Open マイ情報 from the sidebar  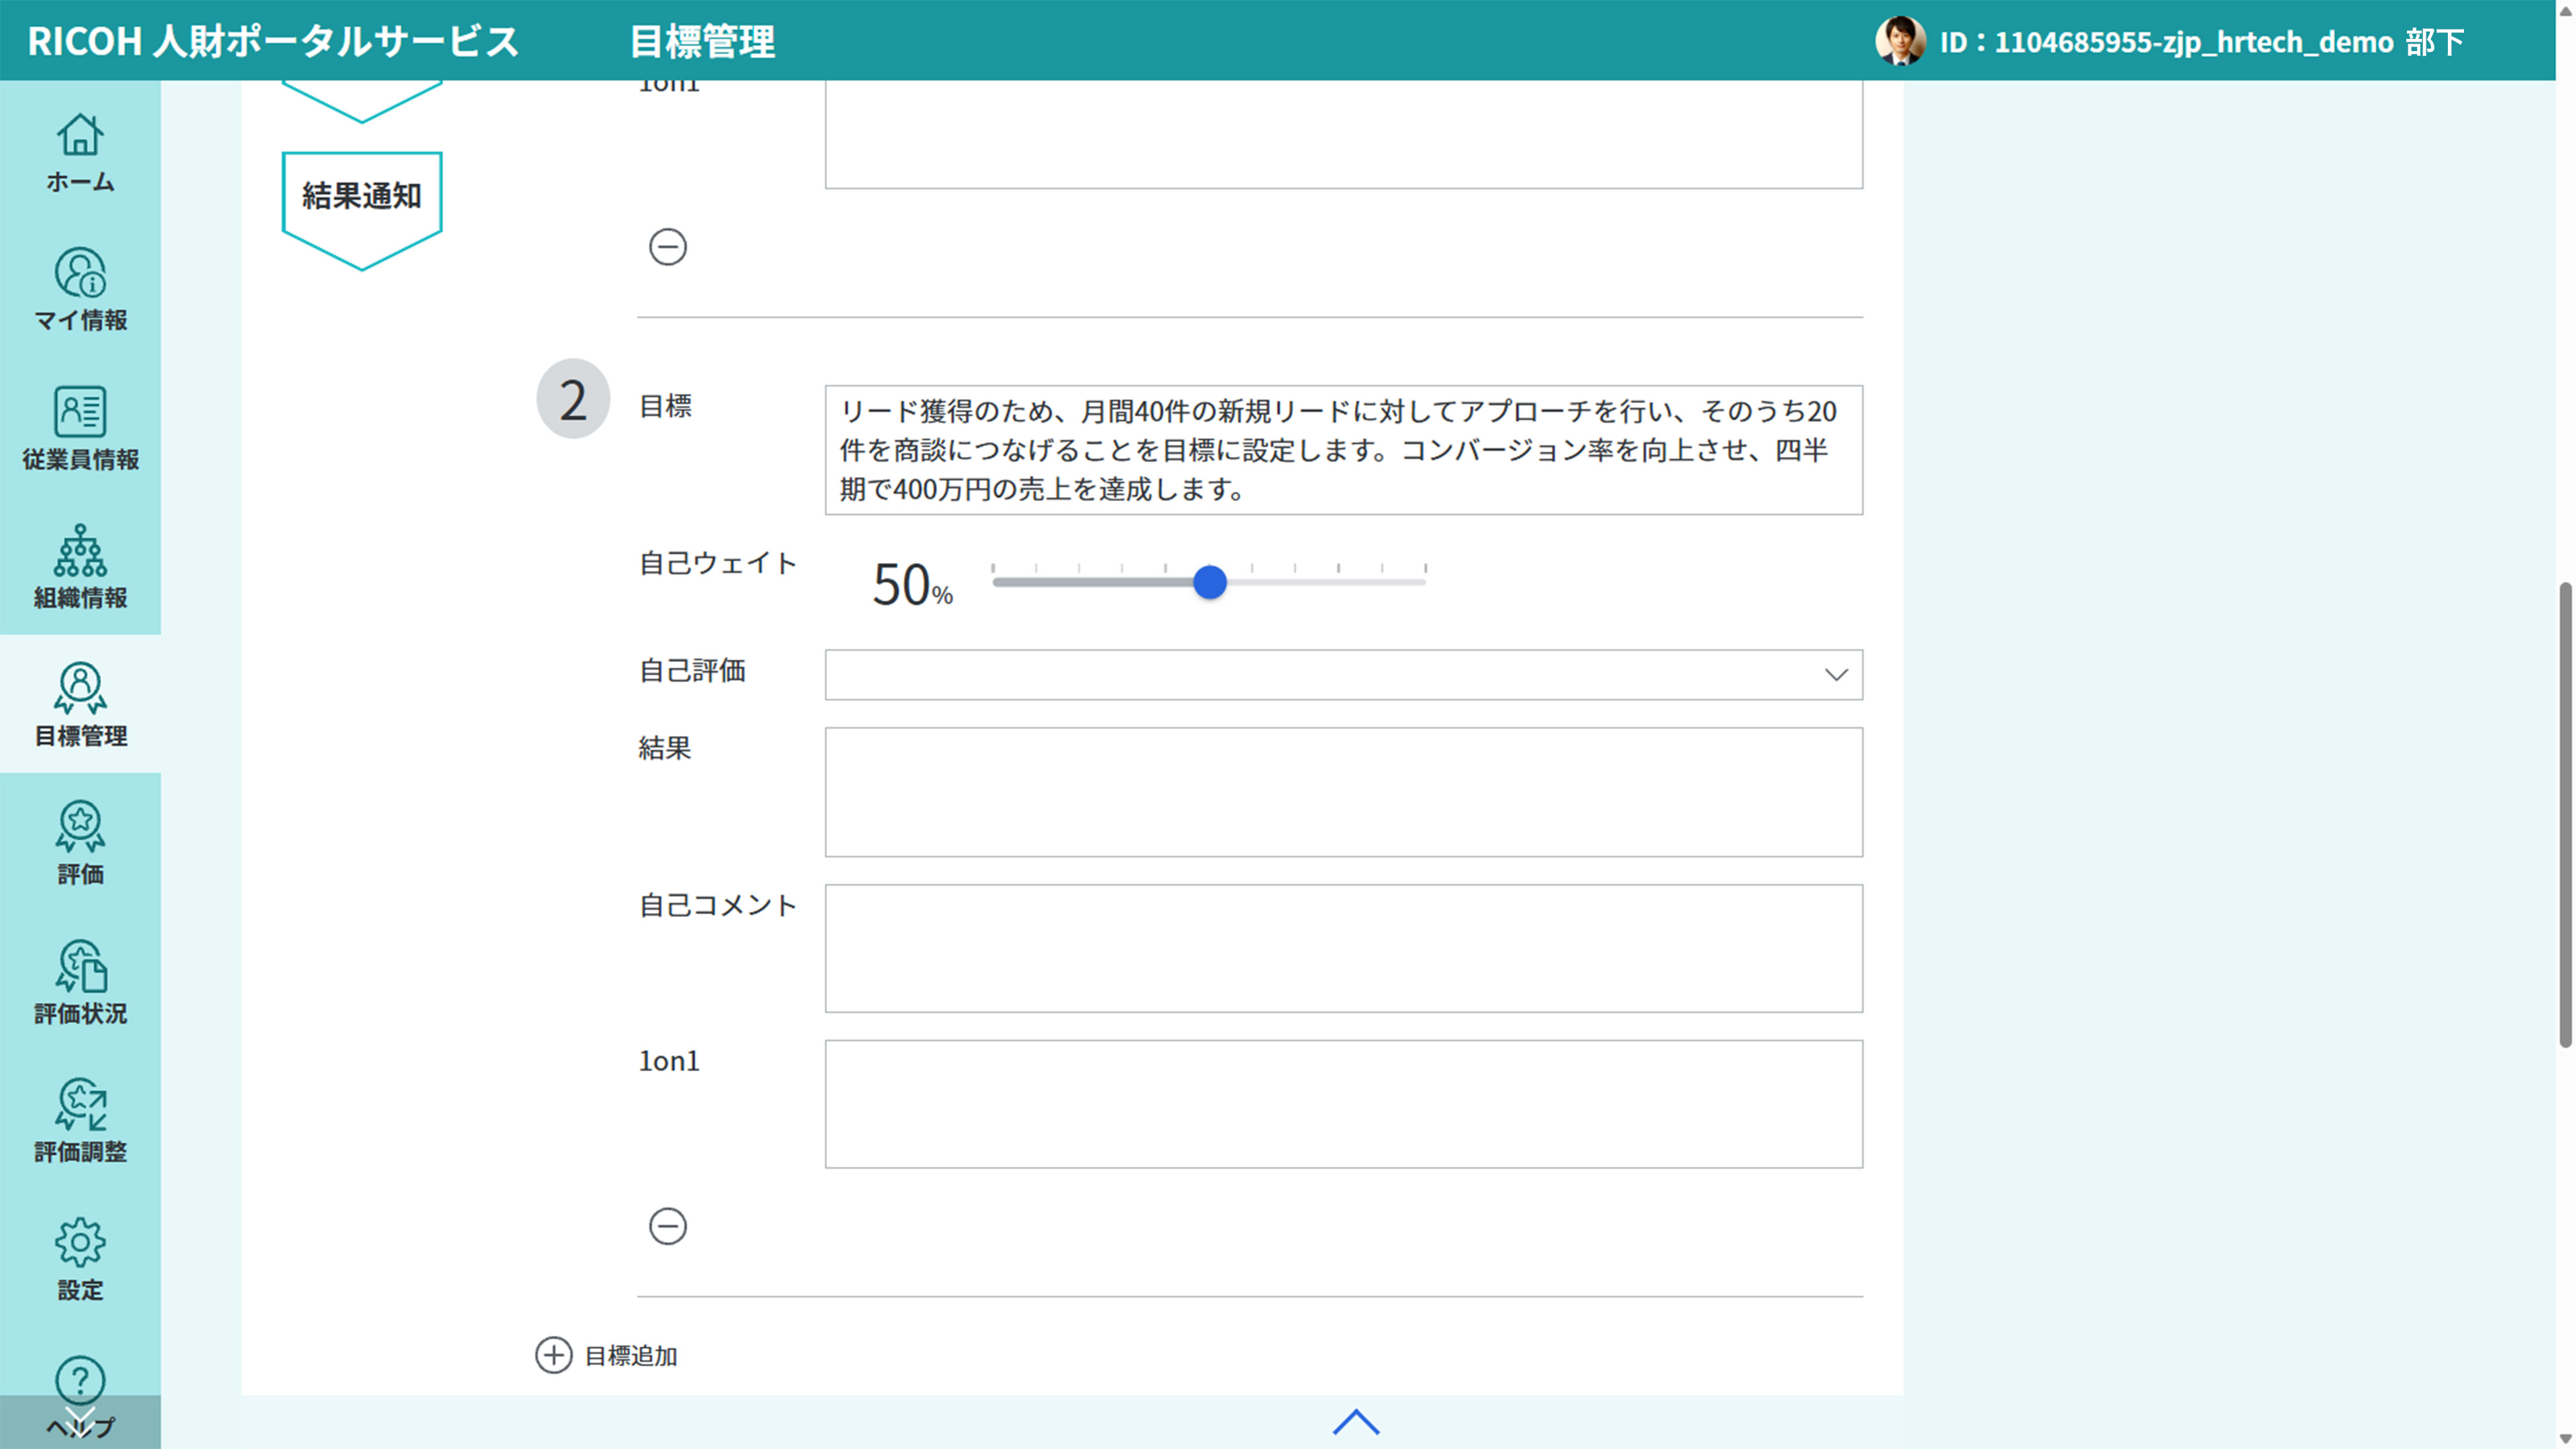click(80, 293)
